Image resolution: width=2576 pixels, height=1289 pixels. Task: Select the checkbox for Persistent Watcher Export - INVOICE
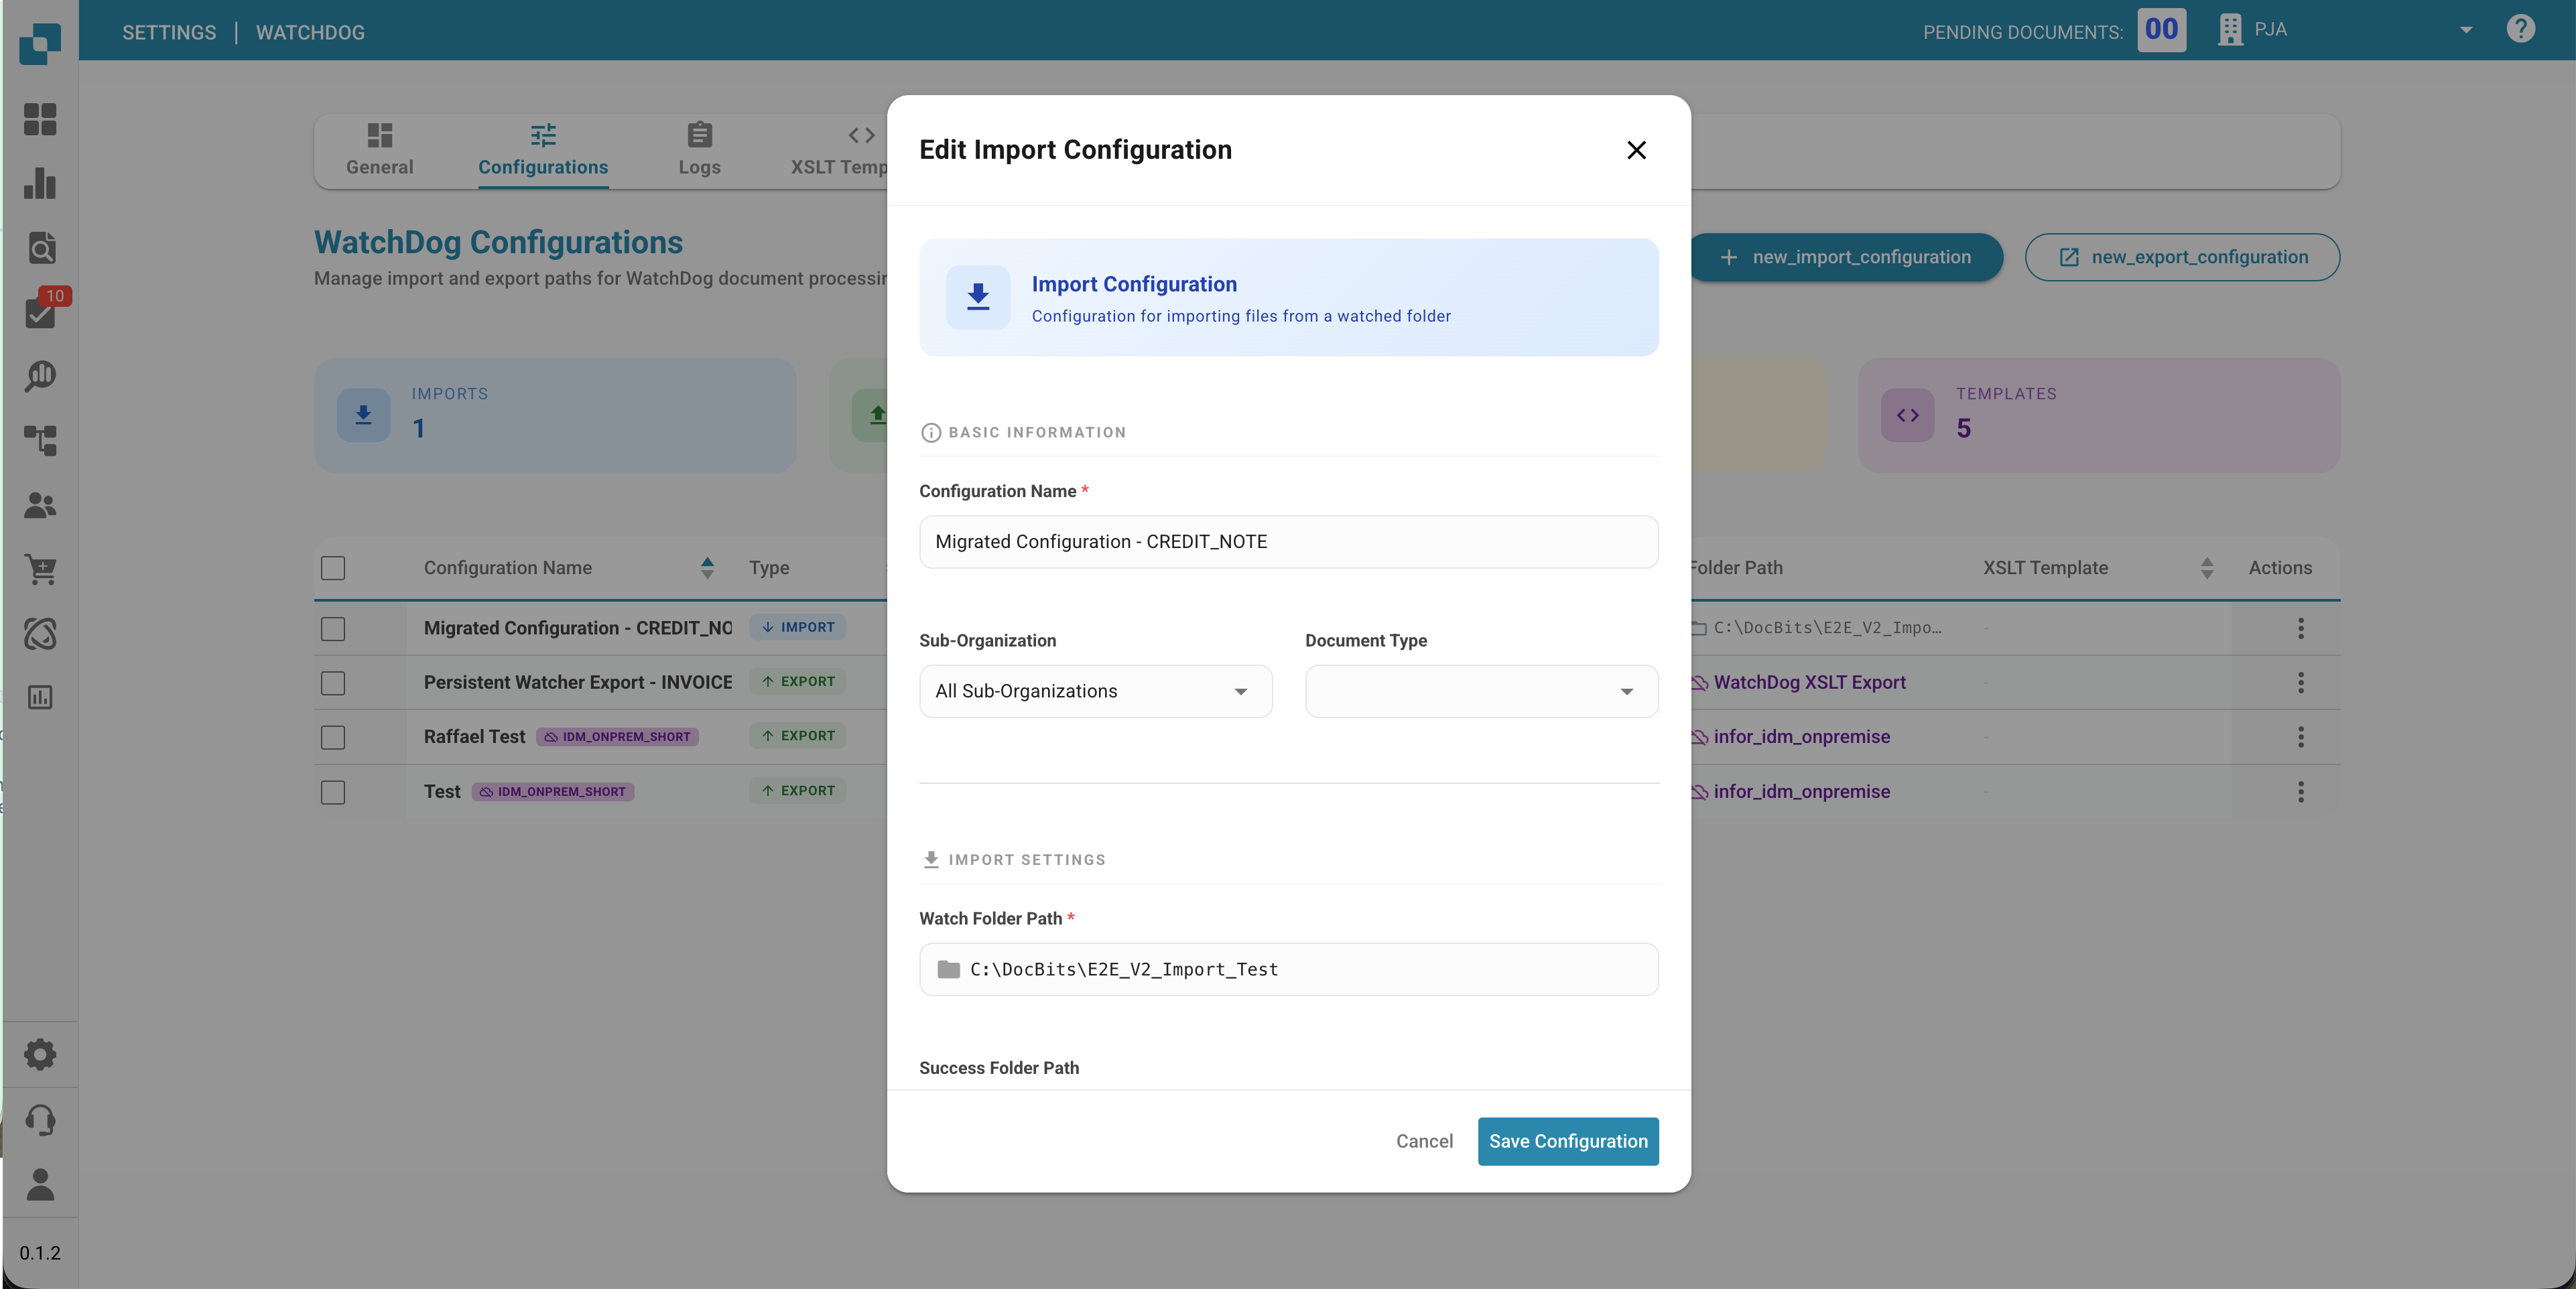pyautogui.click(x=333, y=683)
